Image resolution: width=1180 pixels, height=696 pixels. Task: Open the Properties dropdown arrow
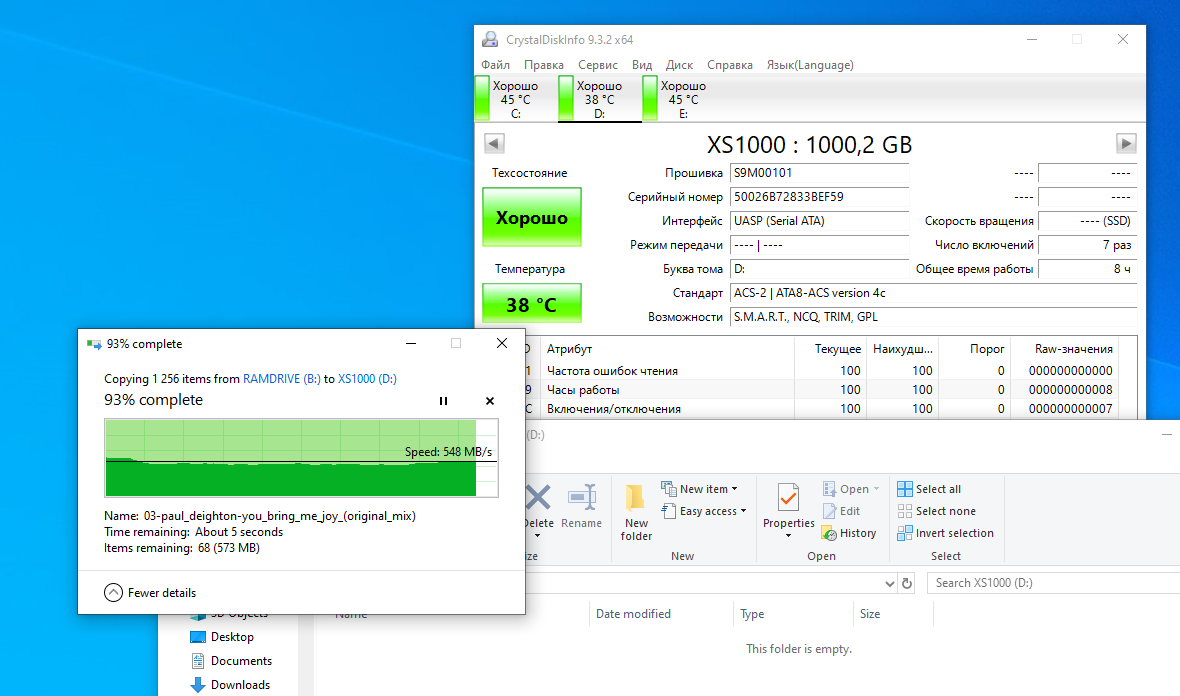pyautogui.click(x=788, y=536)
